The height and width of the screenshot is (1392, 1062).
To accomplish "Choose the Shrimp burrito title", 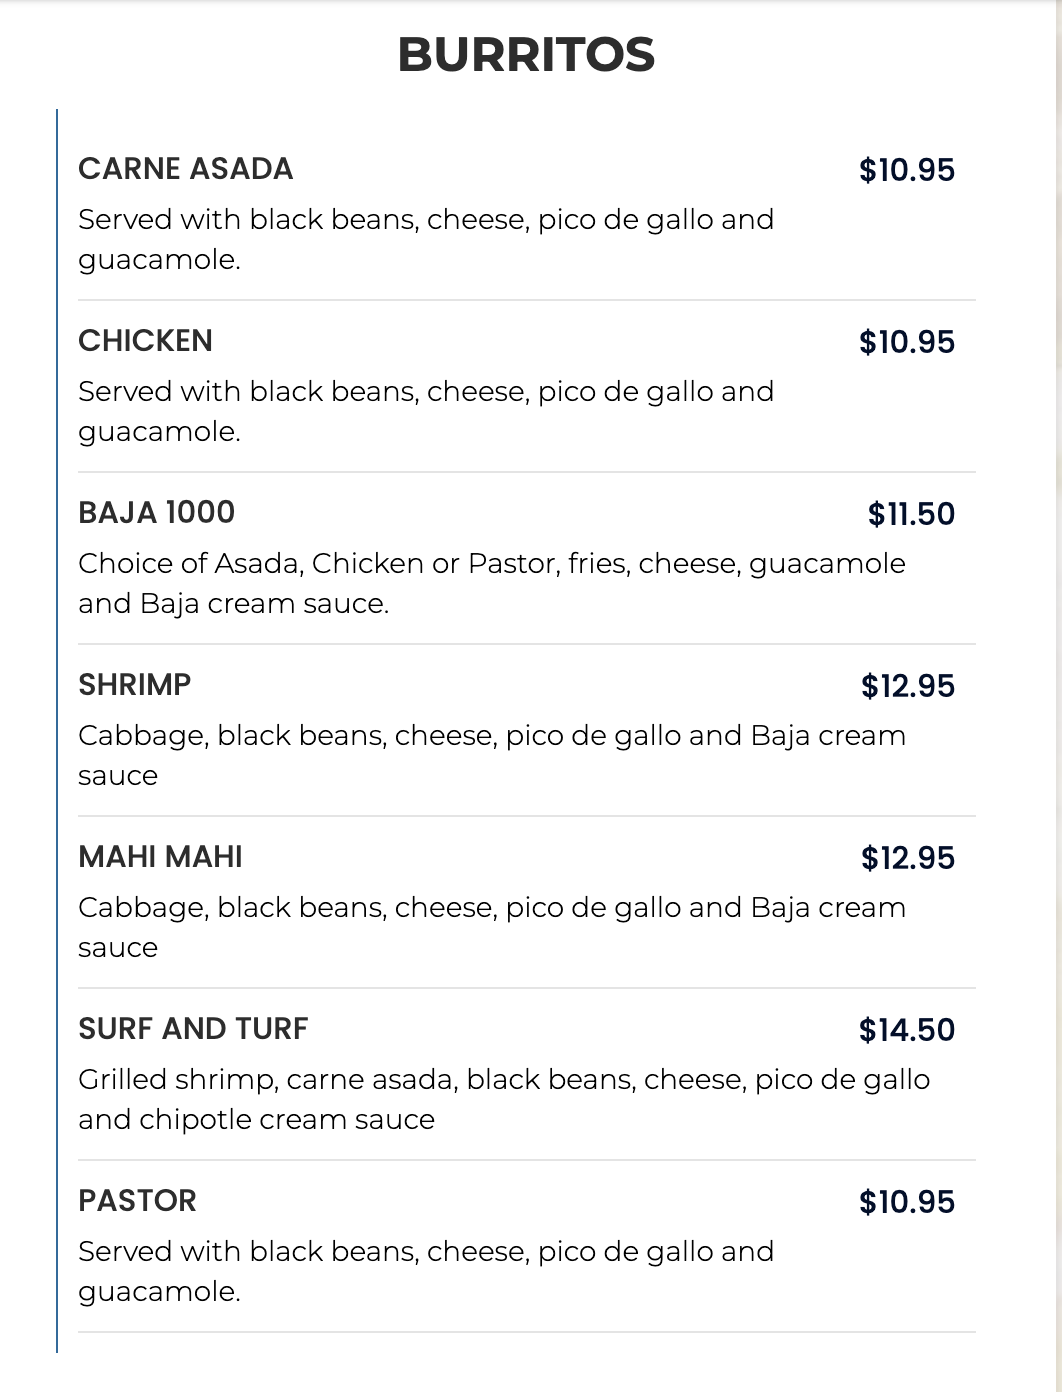I will [x=135, y=685].
